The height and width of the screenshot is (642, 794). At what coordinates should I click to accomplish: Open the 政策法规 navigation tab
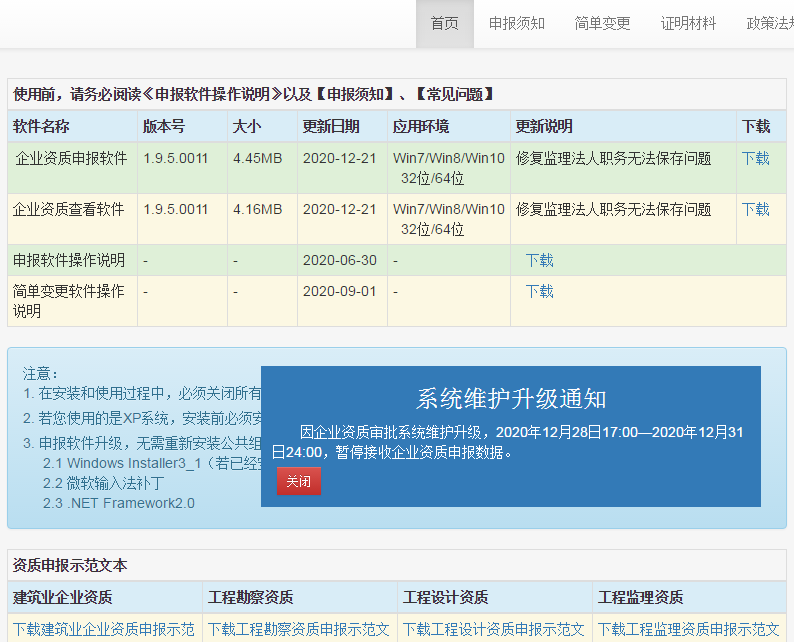(x=770, y=24)
